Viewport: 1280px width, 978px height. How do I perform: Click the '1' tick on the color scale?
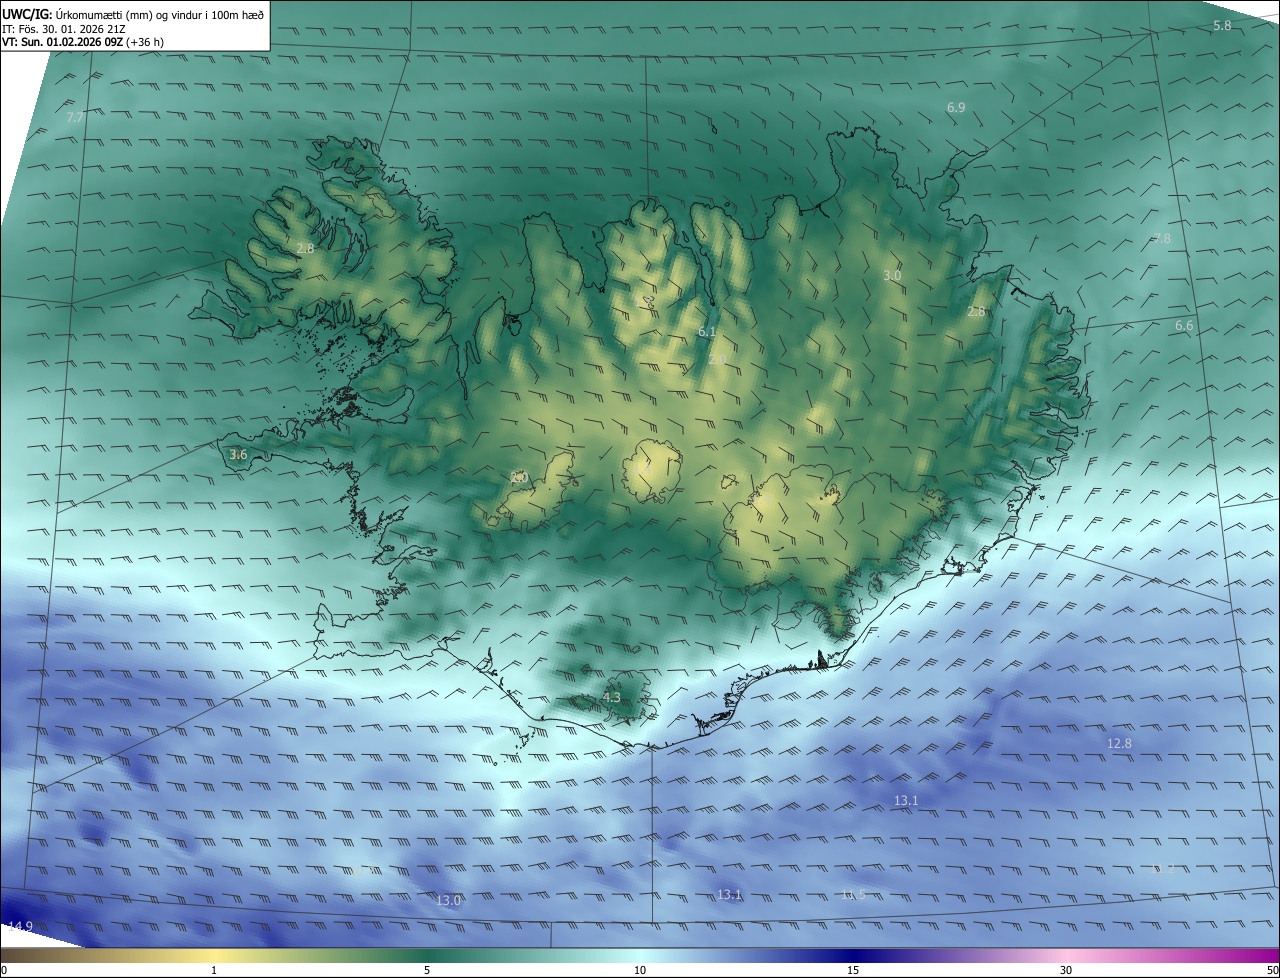(x=214, y=970)
